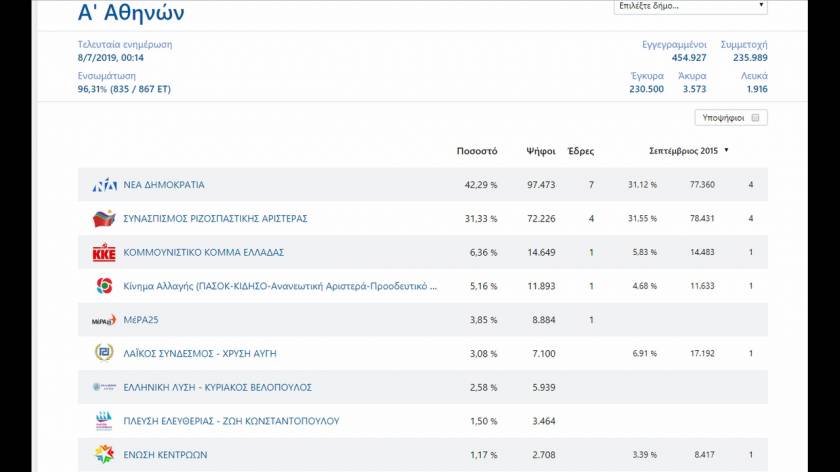Open the ΝΕΑ ΔΗΜΟΚΡΑΤΙΑ party link
This screenshot has width=840, height=472.
[x=164, y=185]
